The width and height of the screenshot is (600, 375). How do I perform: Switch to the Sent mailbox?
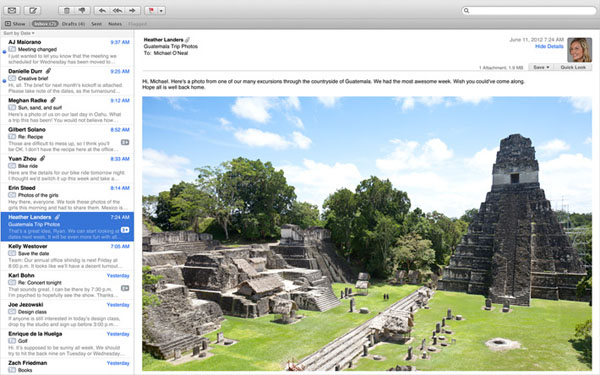(96, 24)
